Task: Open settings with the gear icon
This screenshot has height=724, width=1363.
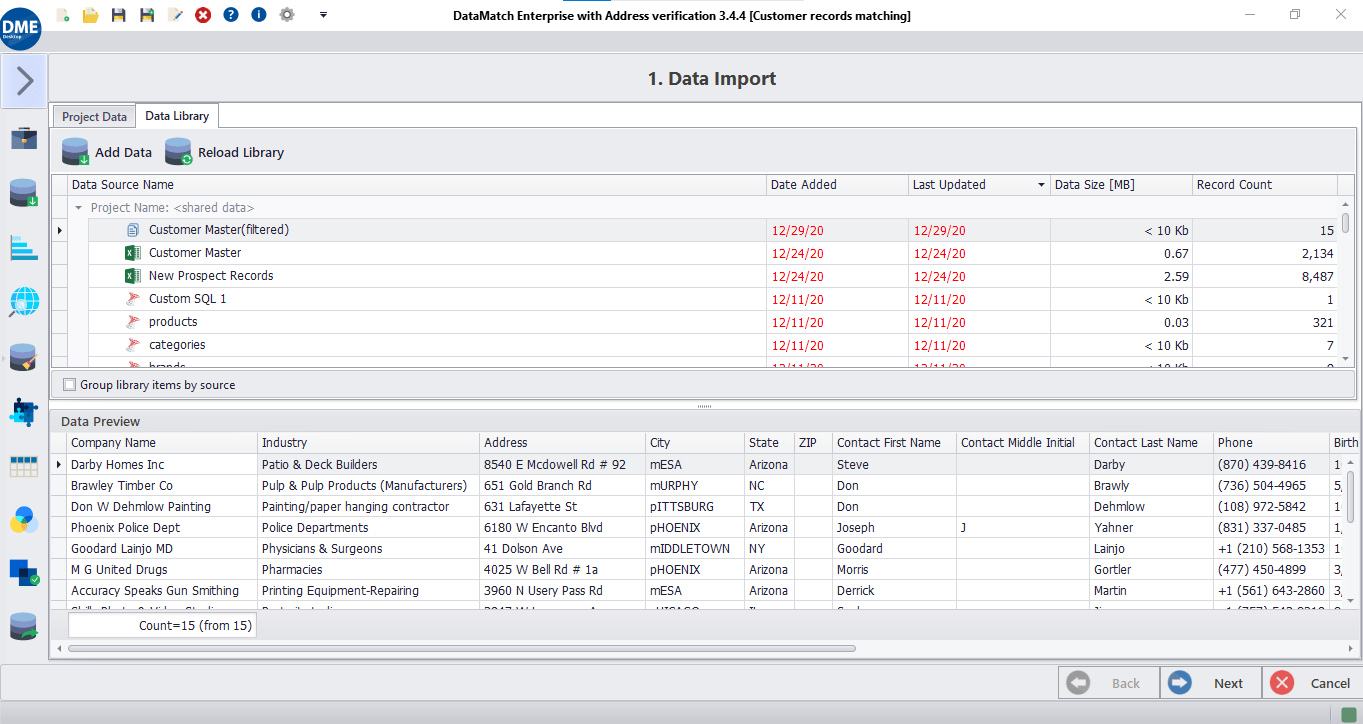Action: point(287,15)
